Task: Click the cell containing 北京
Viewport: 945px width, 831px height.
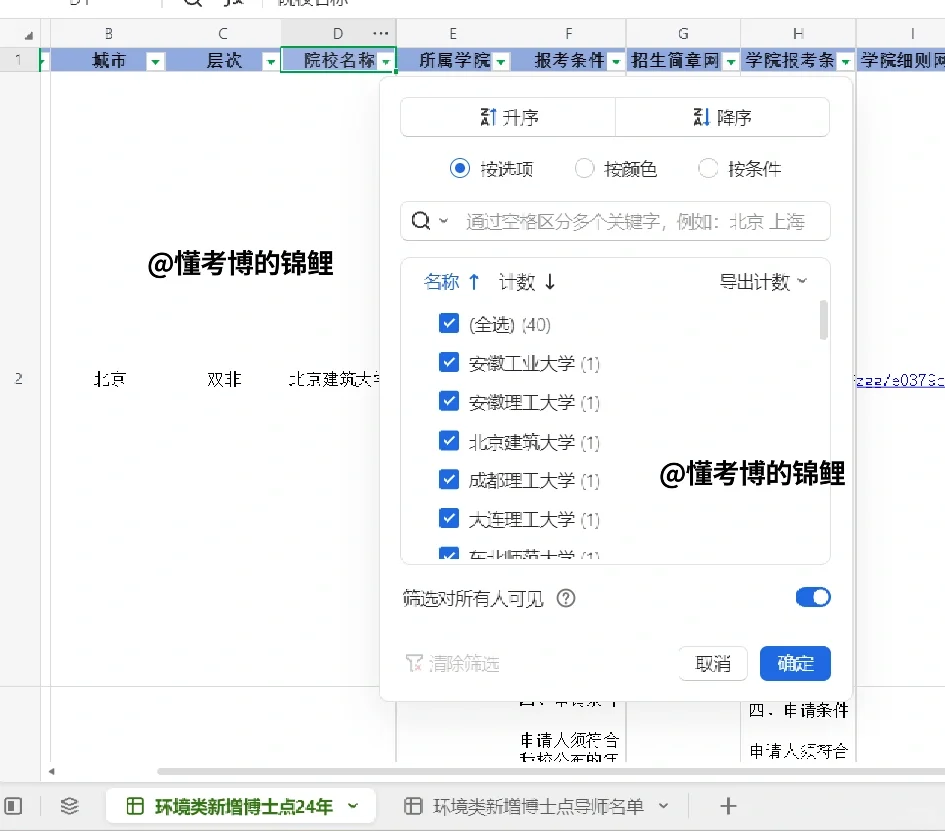Action: 109,378
